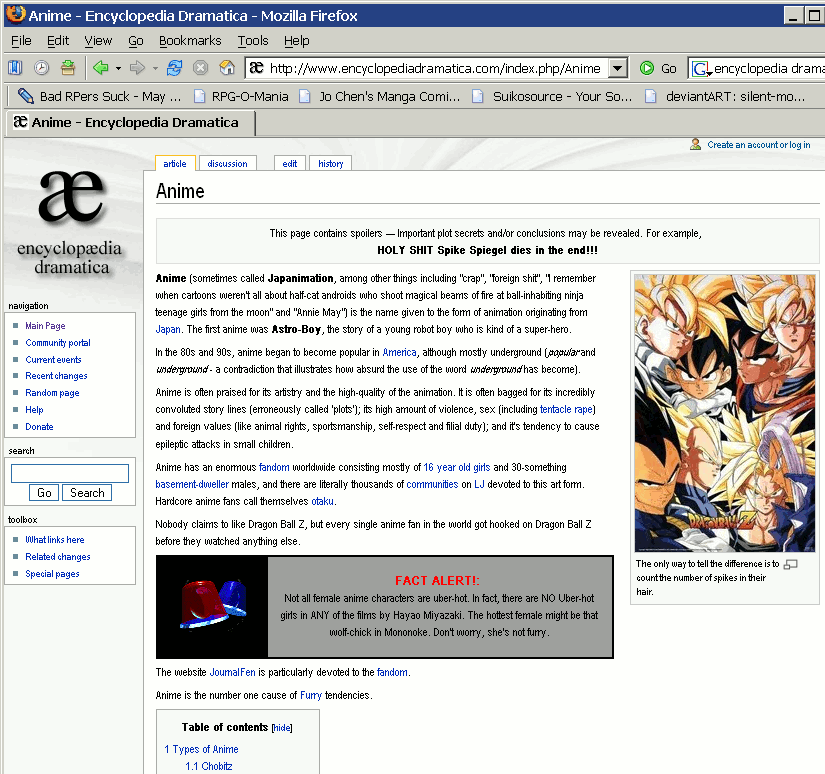Open the File menu

(21, 41)
